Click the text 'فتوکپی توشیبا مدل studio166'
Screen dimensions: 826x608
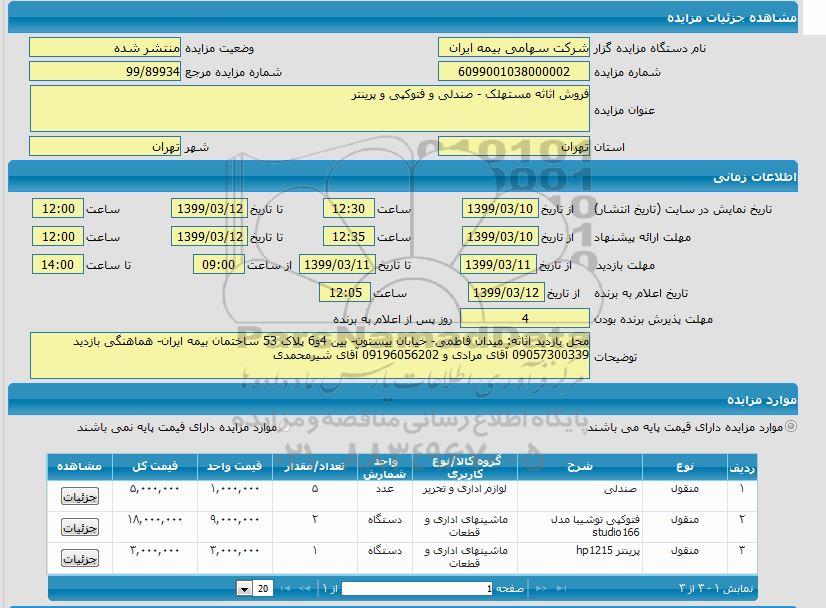pyautogui.click(x=595, y=526)
